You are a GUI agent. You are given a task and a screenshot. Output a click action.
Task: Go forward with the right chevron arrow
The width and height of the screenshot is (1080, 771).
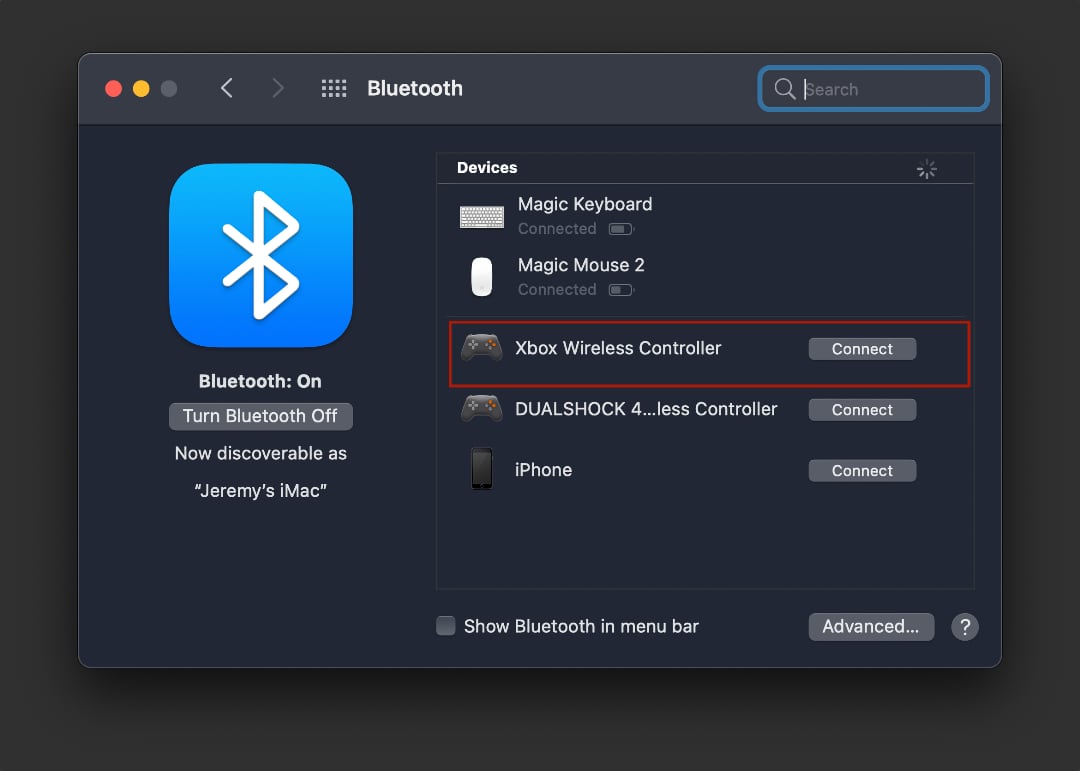pos(278,88)
